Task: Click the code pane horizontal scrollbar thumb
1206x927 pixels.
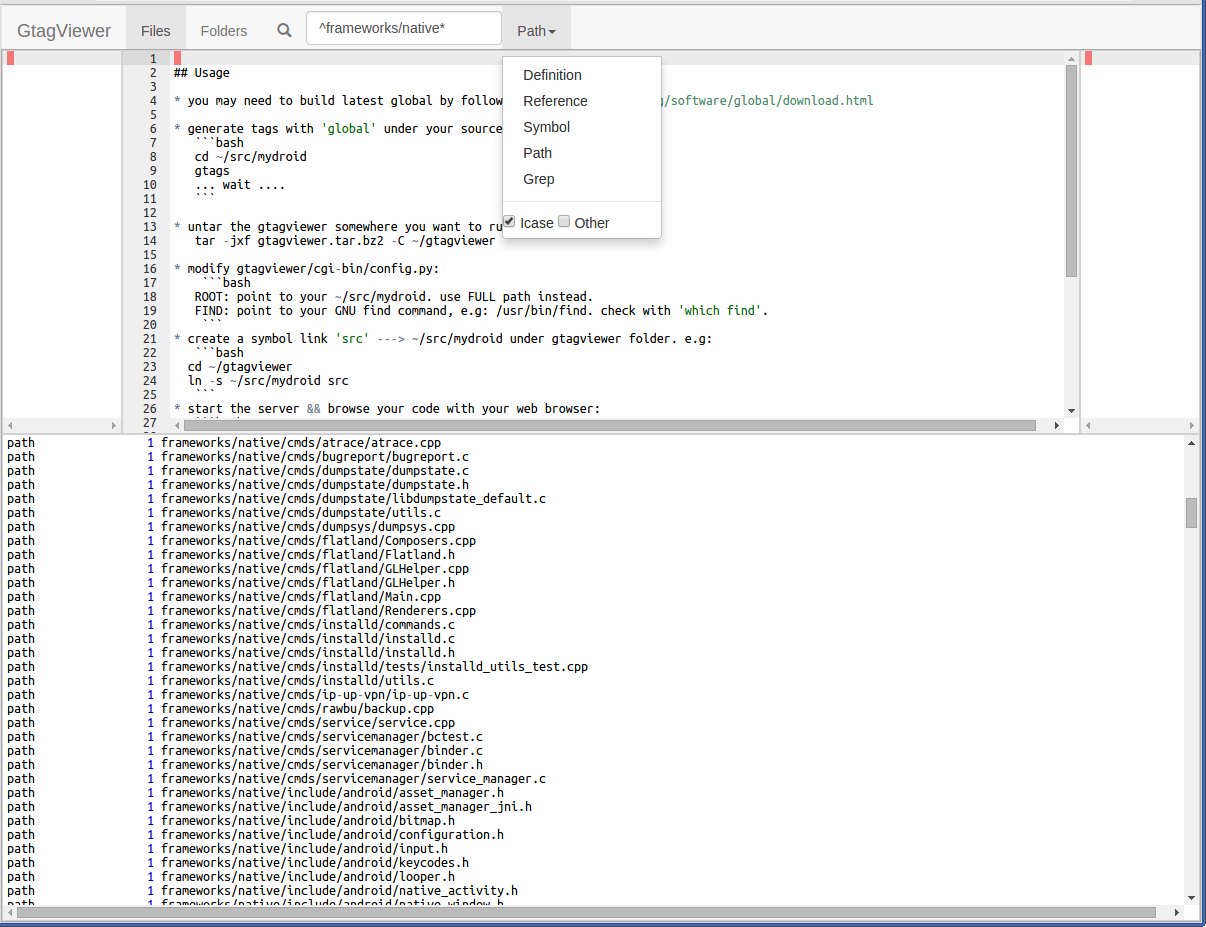Action: click(610, 425)
